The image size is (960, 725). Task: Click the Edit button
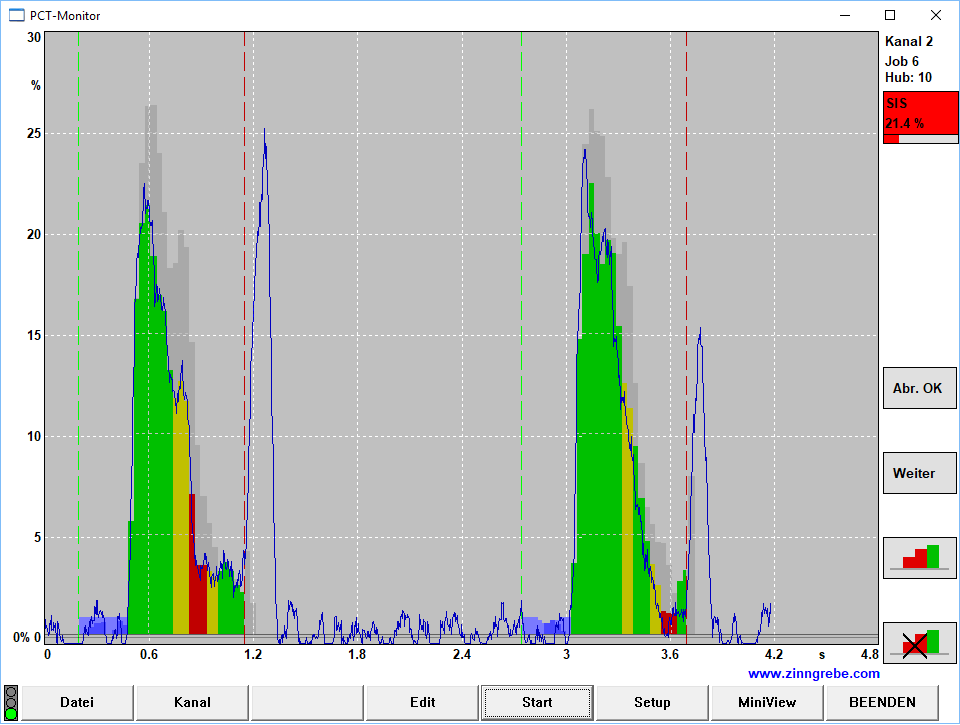(x=422, y=702)
